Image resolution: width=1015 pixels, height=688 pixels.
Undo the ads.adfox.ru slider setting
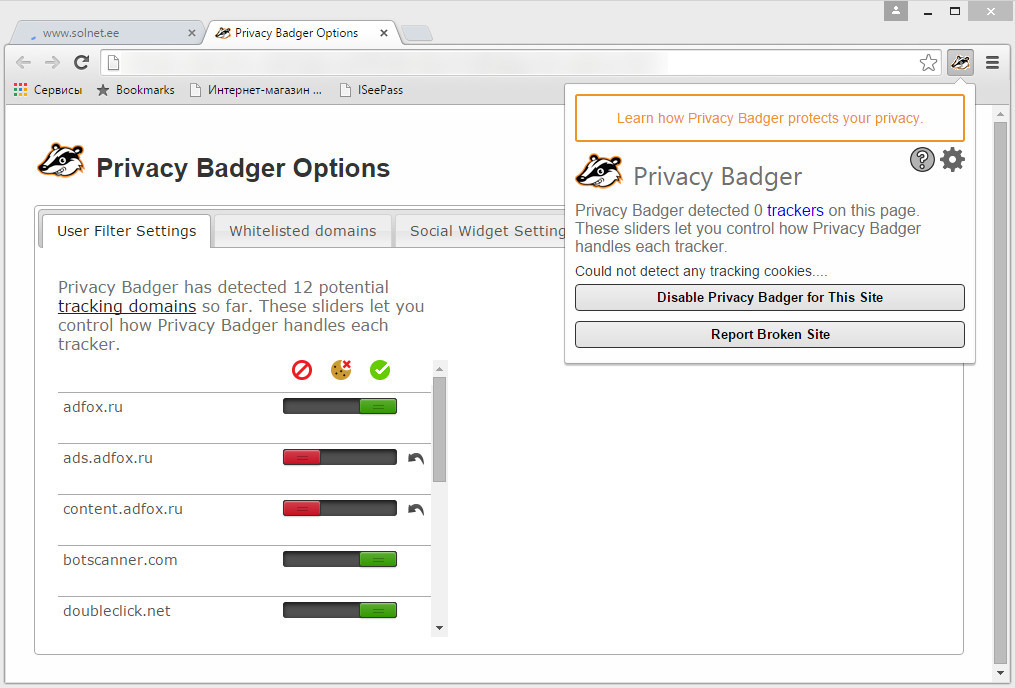[416, 458]
